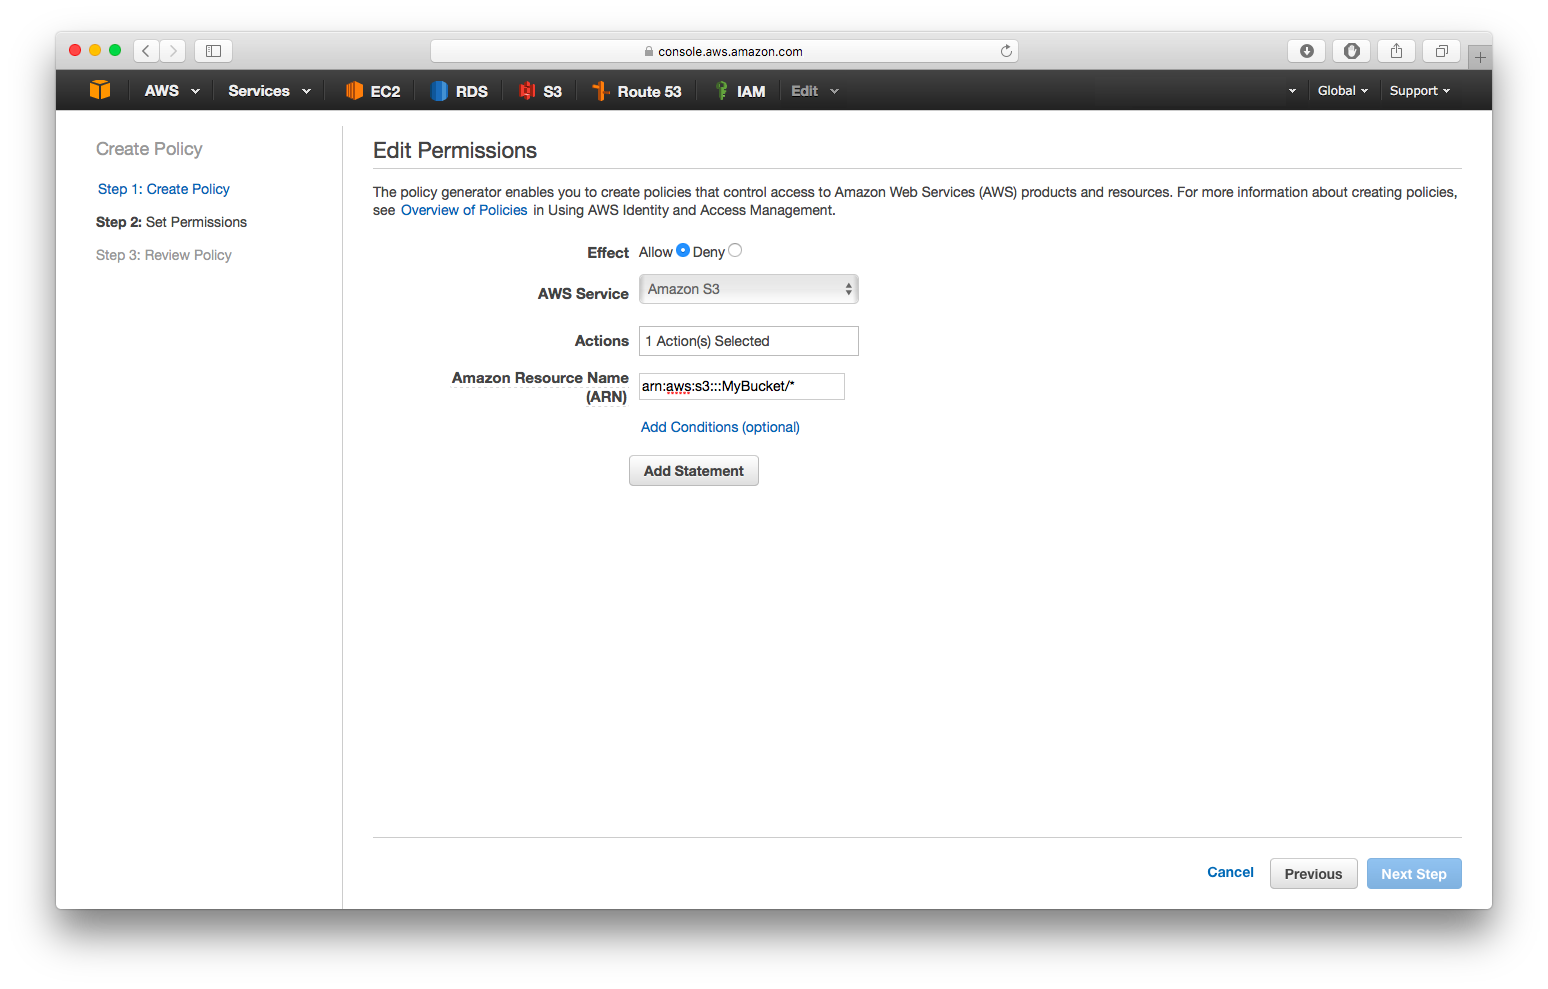1548x989 pixels.
Task: Select the Allow effect radio button
Action: point(683,251)
